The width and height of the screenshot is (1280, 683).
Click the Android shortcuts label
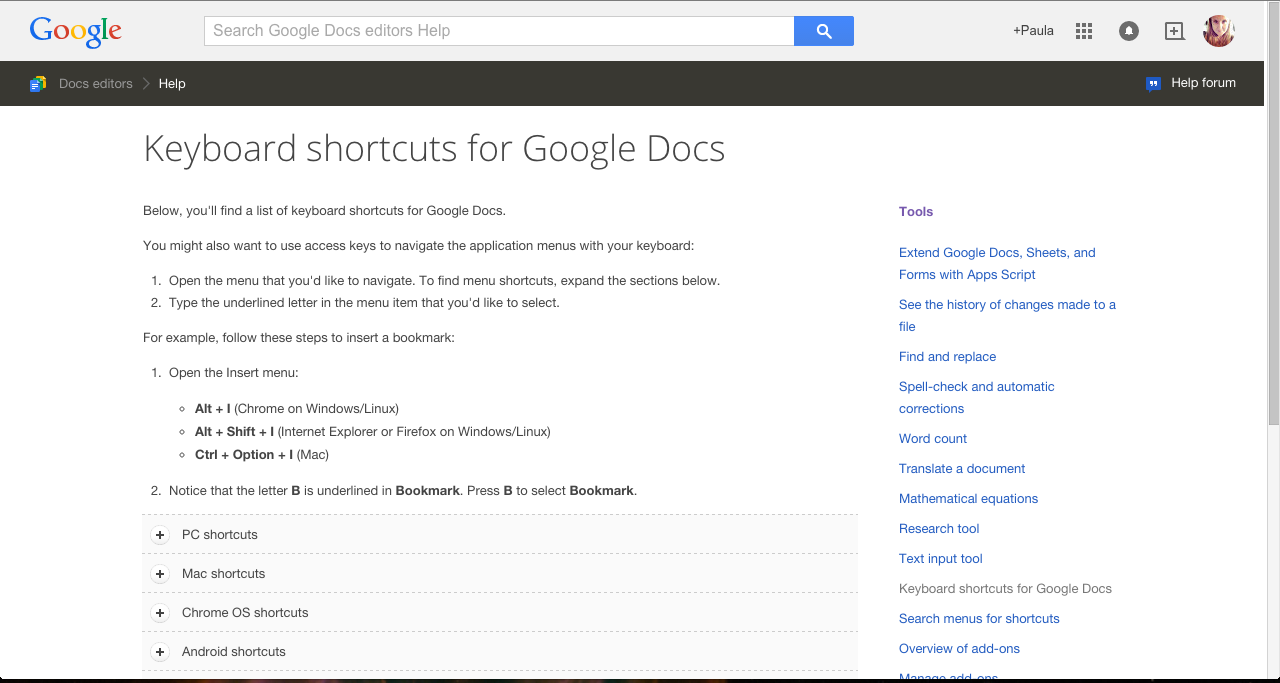[234, 652]
